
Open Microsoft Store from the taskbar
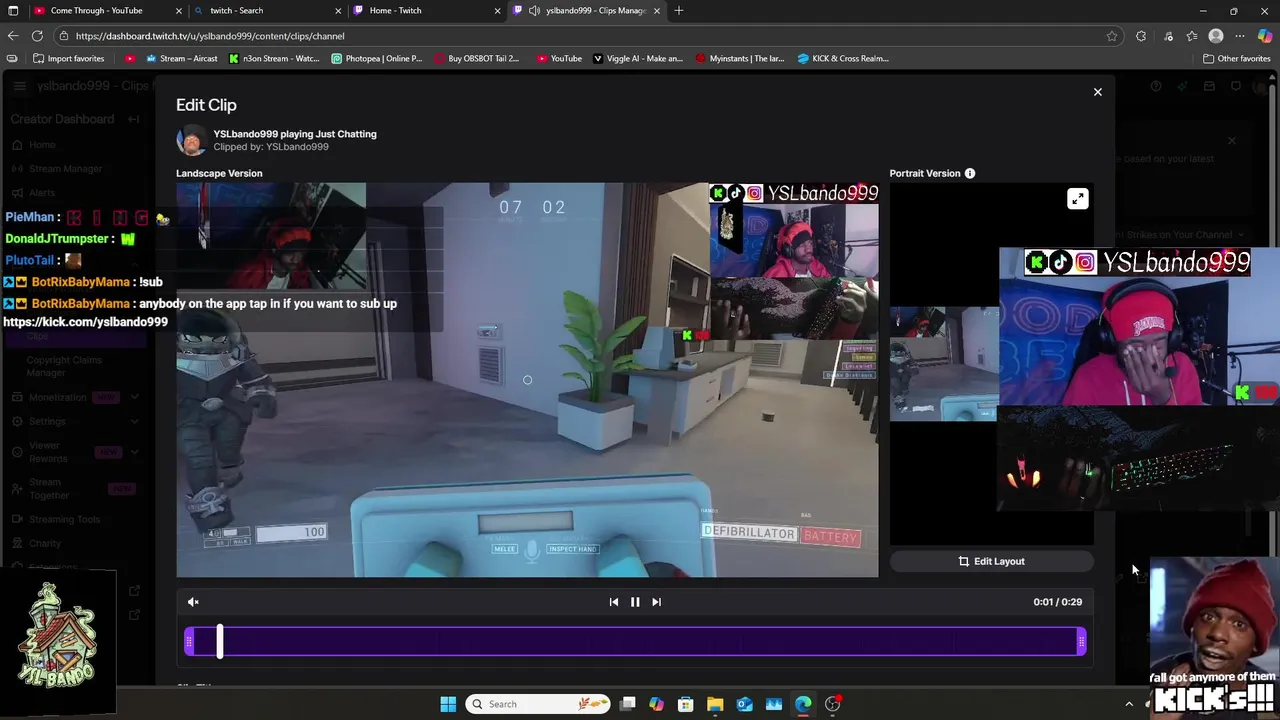pyautogui.click(x=685, y=704)
